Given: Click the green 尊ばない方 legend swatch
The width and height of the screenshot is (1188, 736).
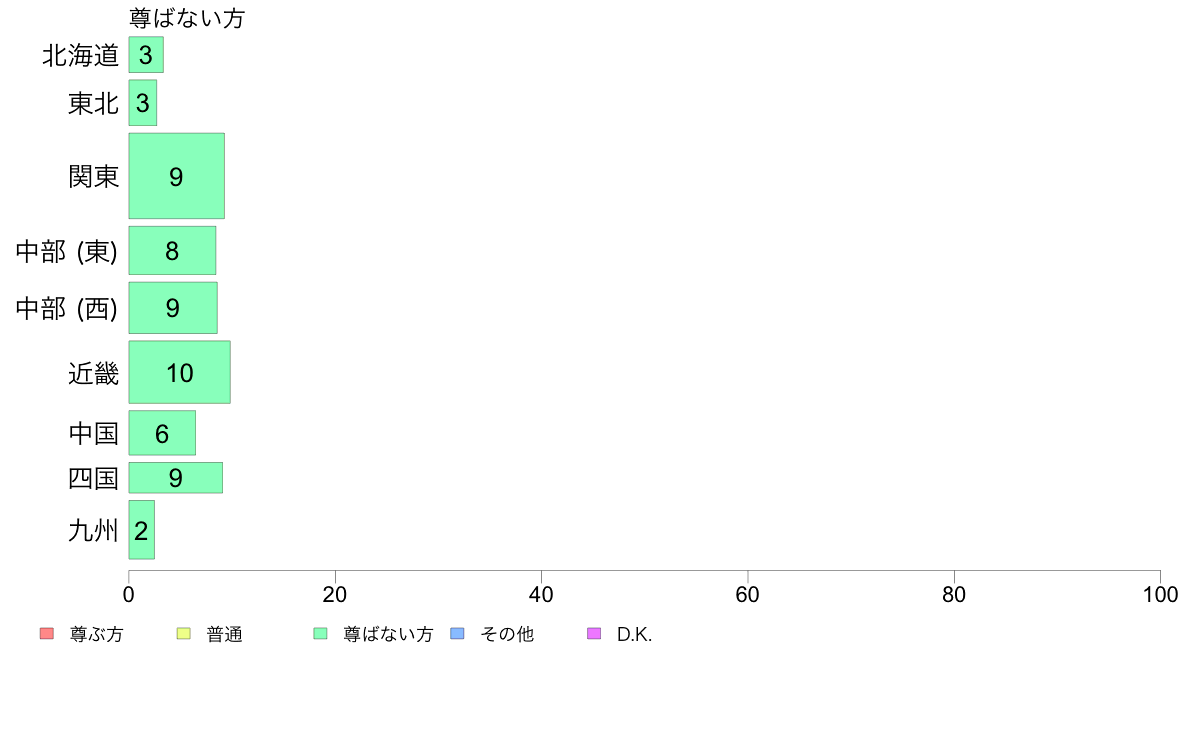Looking at the screenshot, I should (320, 634).
